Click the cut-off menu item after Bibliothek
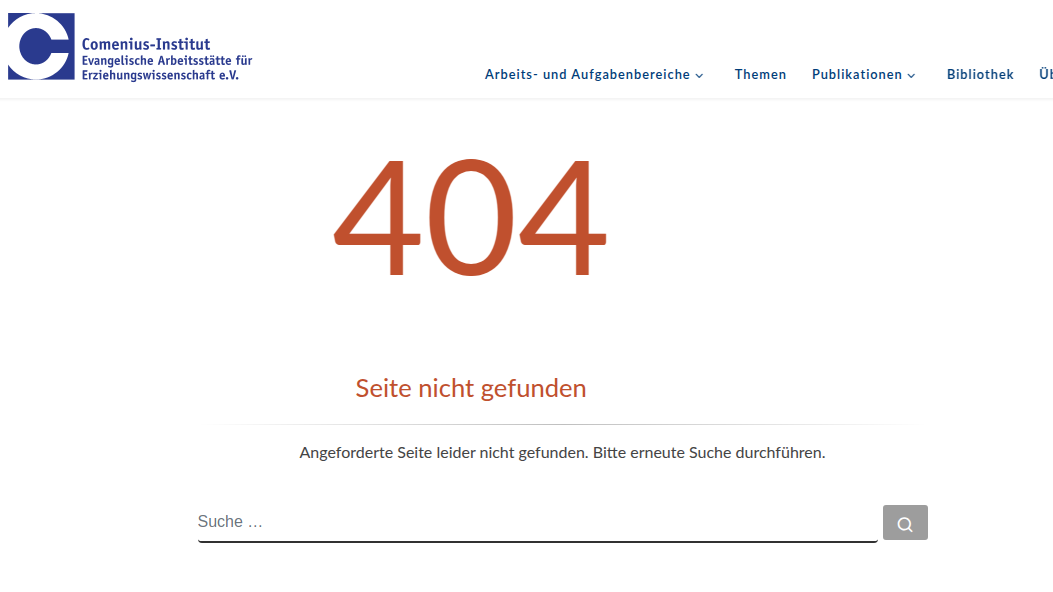 [x=1045, y=74]
